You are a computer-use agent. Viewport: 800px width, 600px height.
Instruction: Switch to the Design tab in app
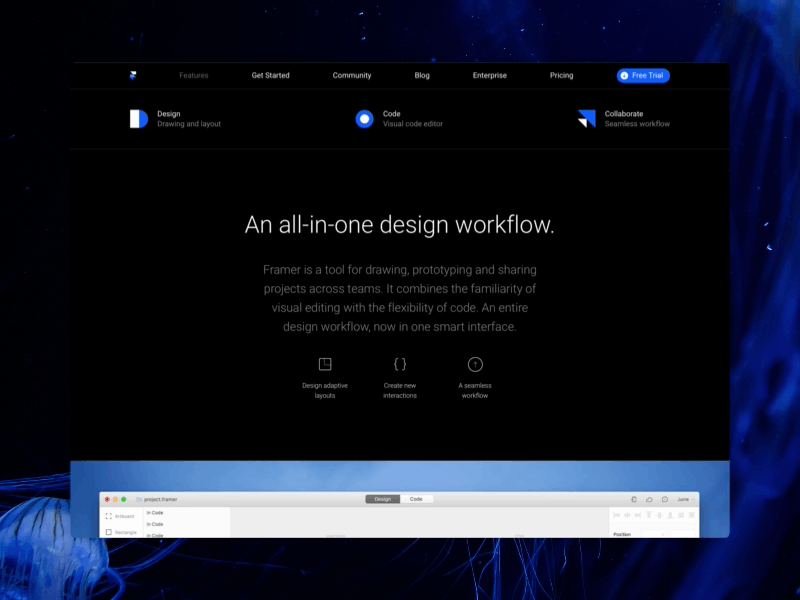(x=382, y=499)
